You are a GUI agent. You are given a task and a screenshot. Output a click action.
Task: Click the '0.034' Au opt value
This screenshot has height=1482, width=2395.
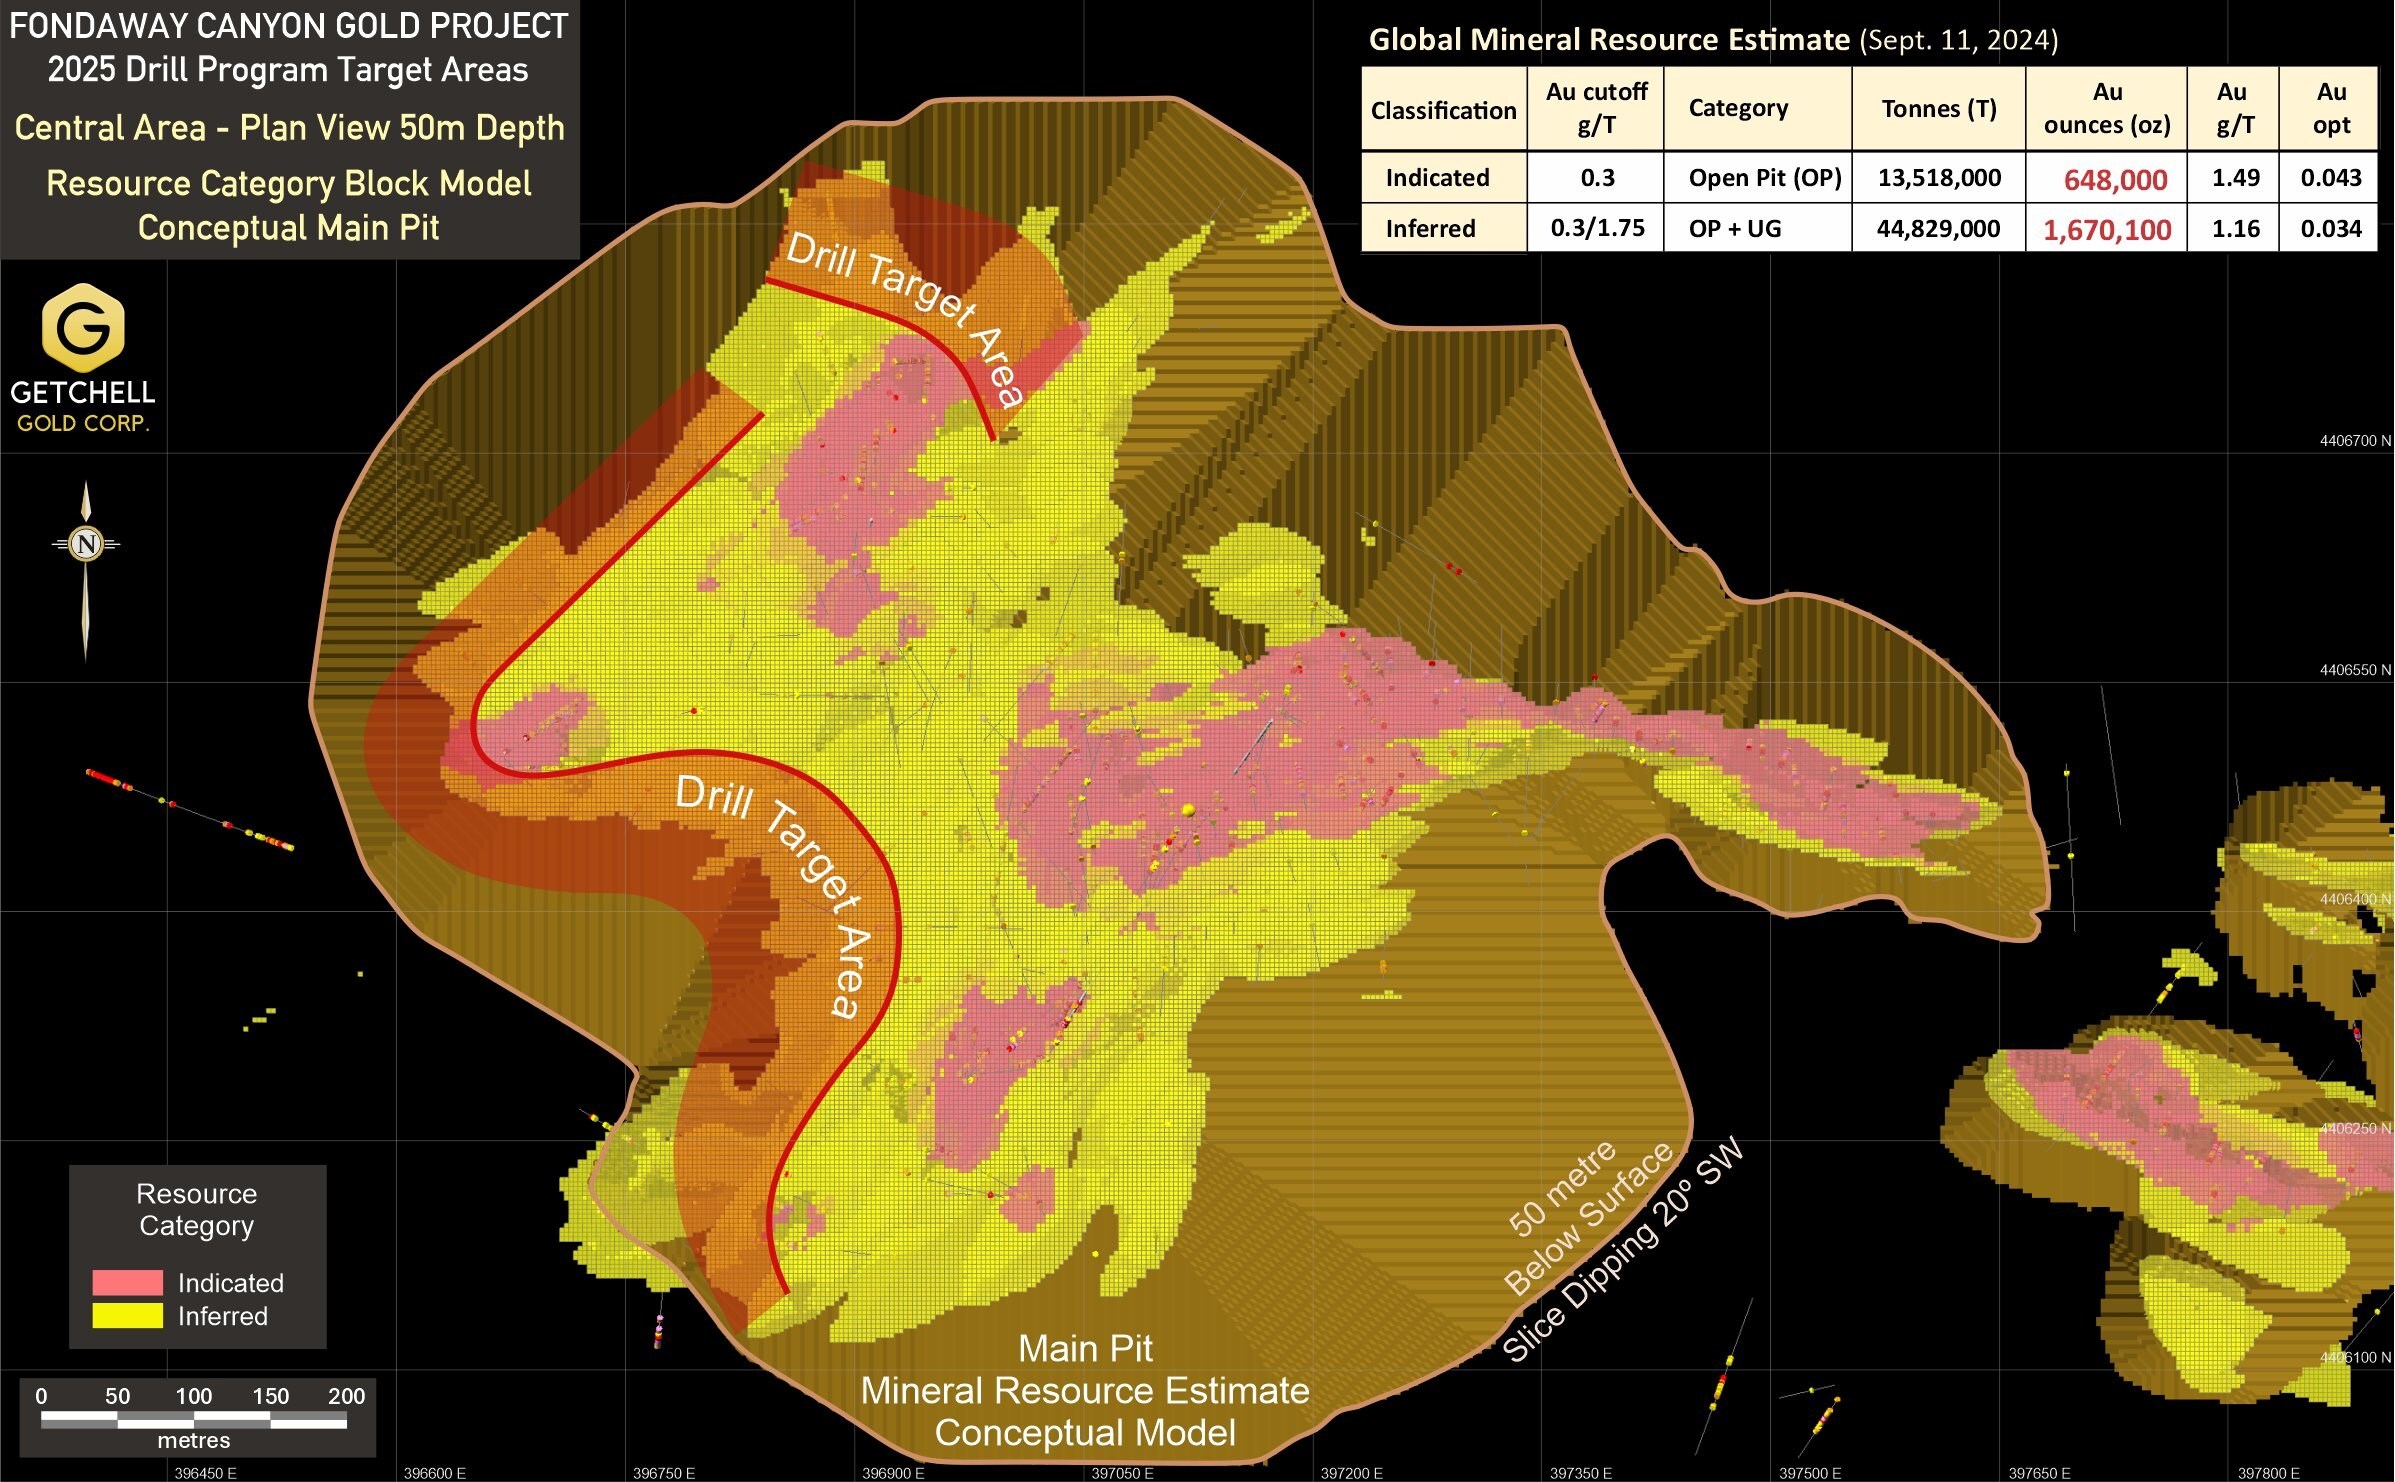(2331, 228)
